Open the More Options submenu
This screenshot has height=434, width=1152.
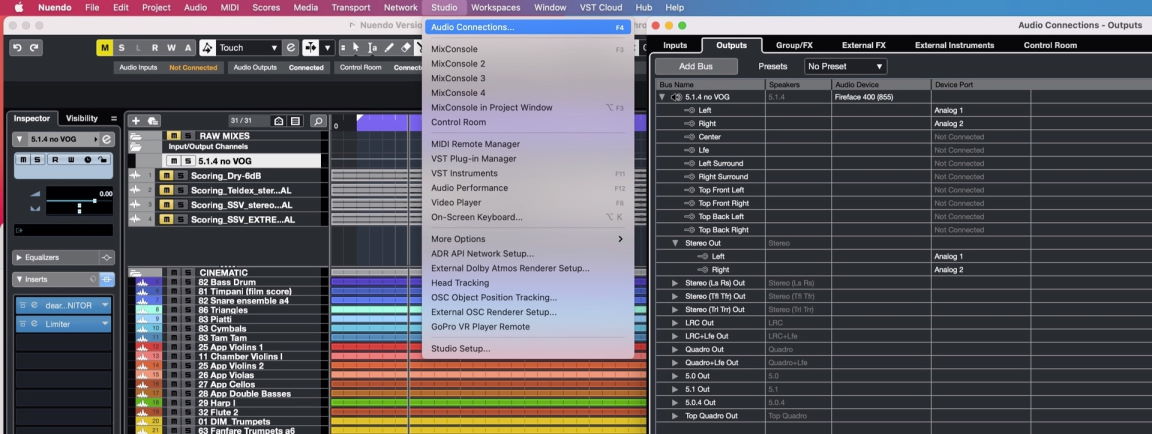528,239
